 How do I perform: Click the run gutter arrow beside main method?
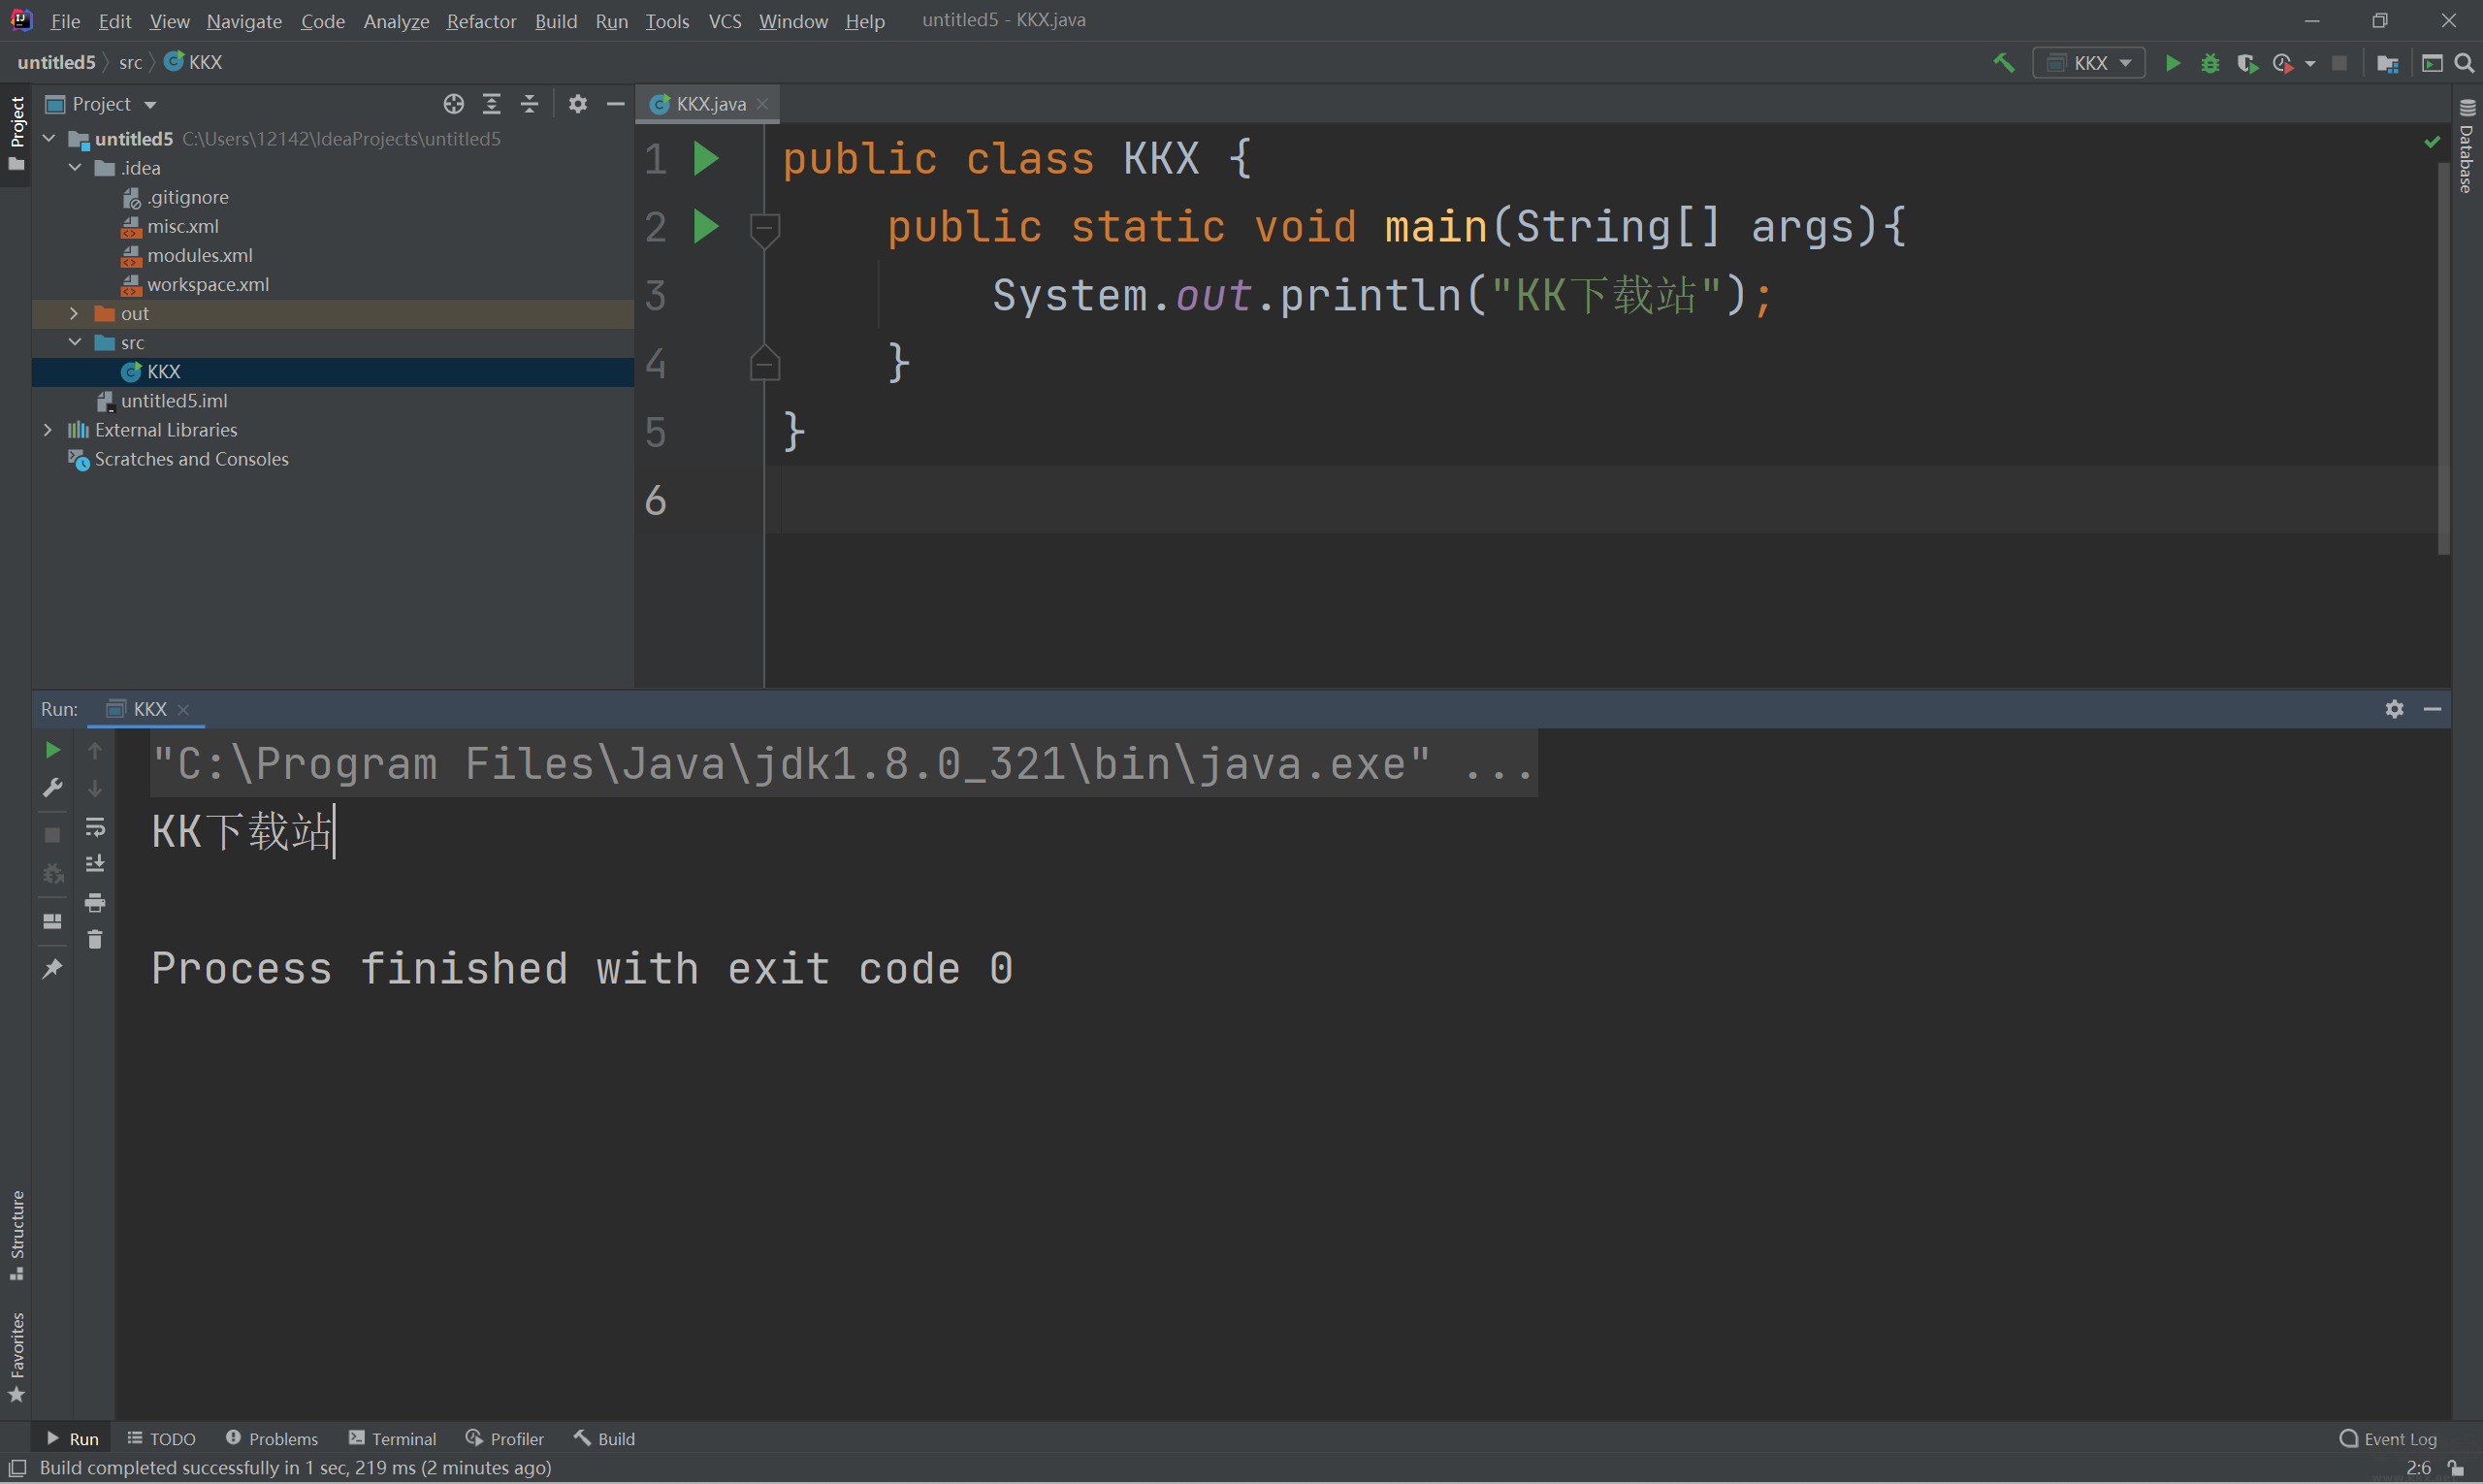[707, 227]
